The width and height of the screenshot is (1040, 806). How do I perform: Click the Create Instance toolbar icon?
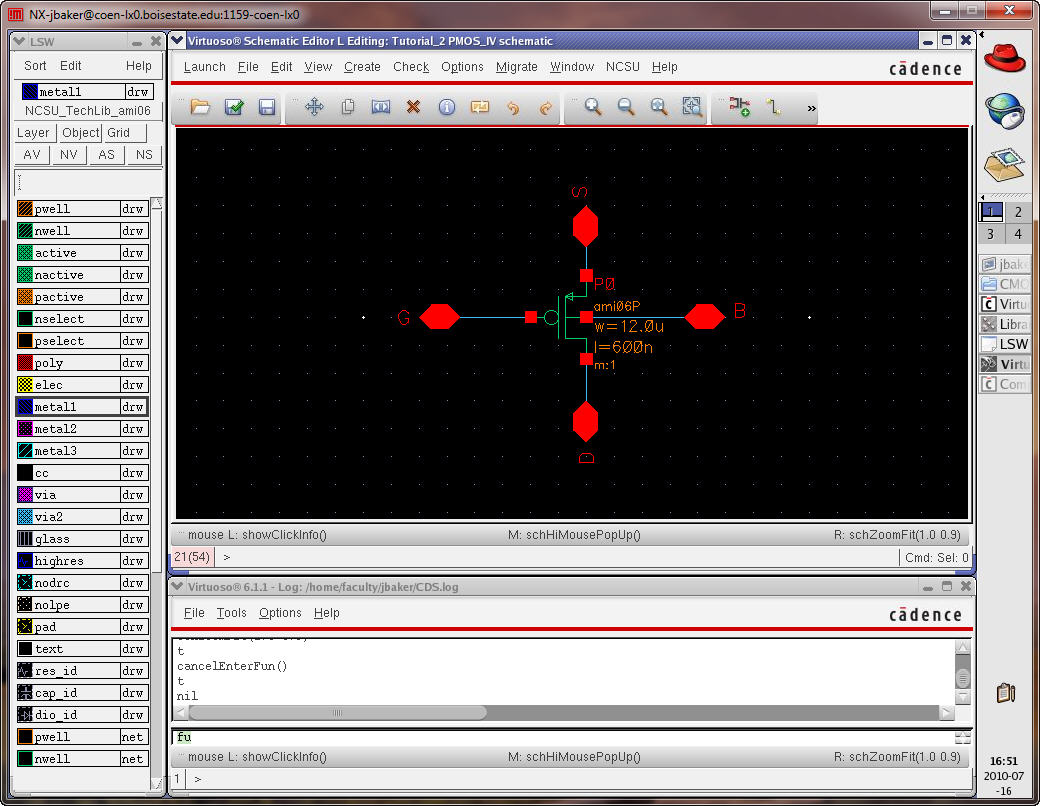(x=740, y=107)
